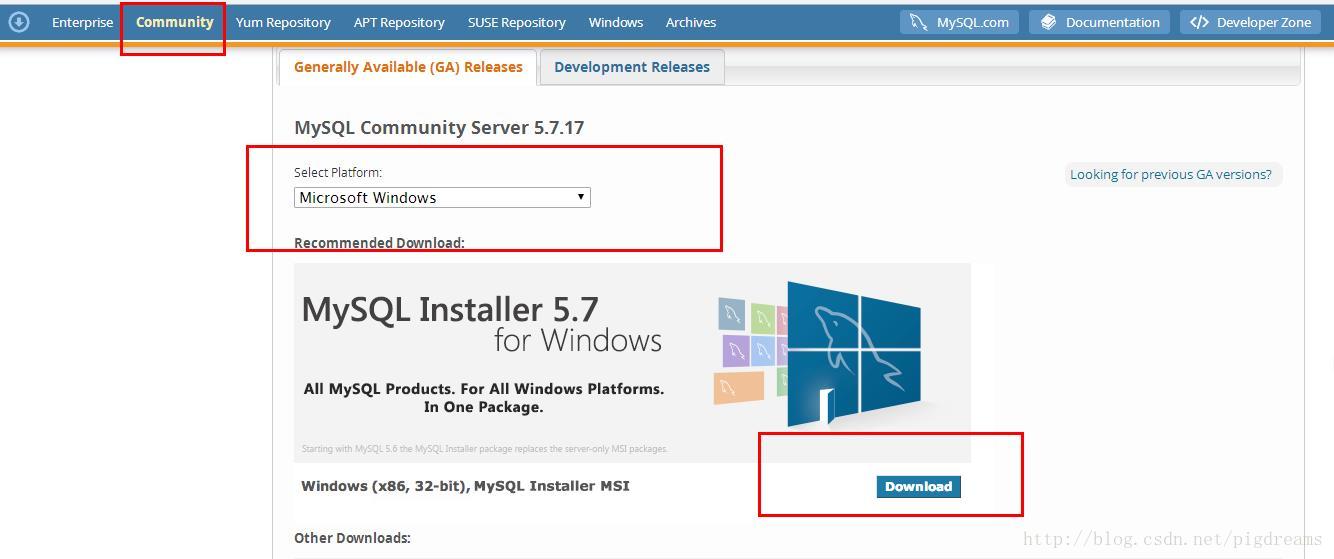Click the code brackets icon for Developer Zone

pos(1199,22)
